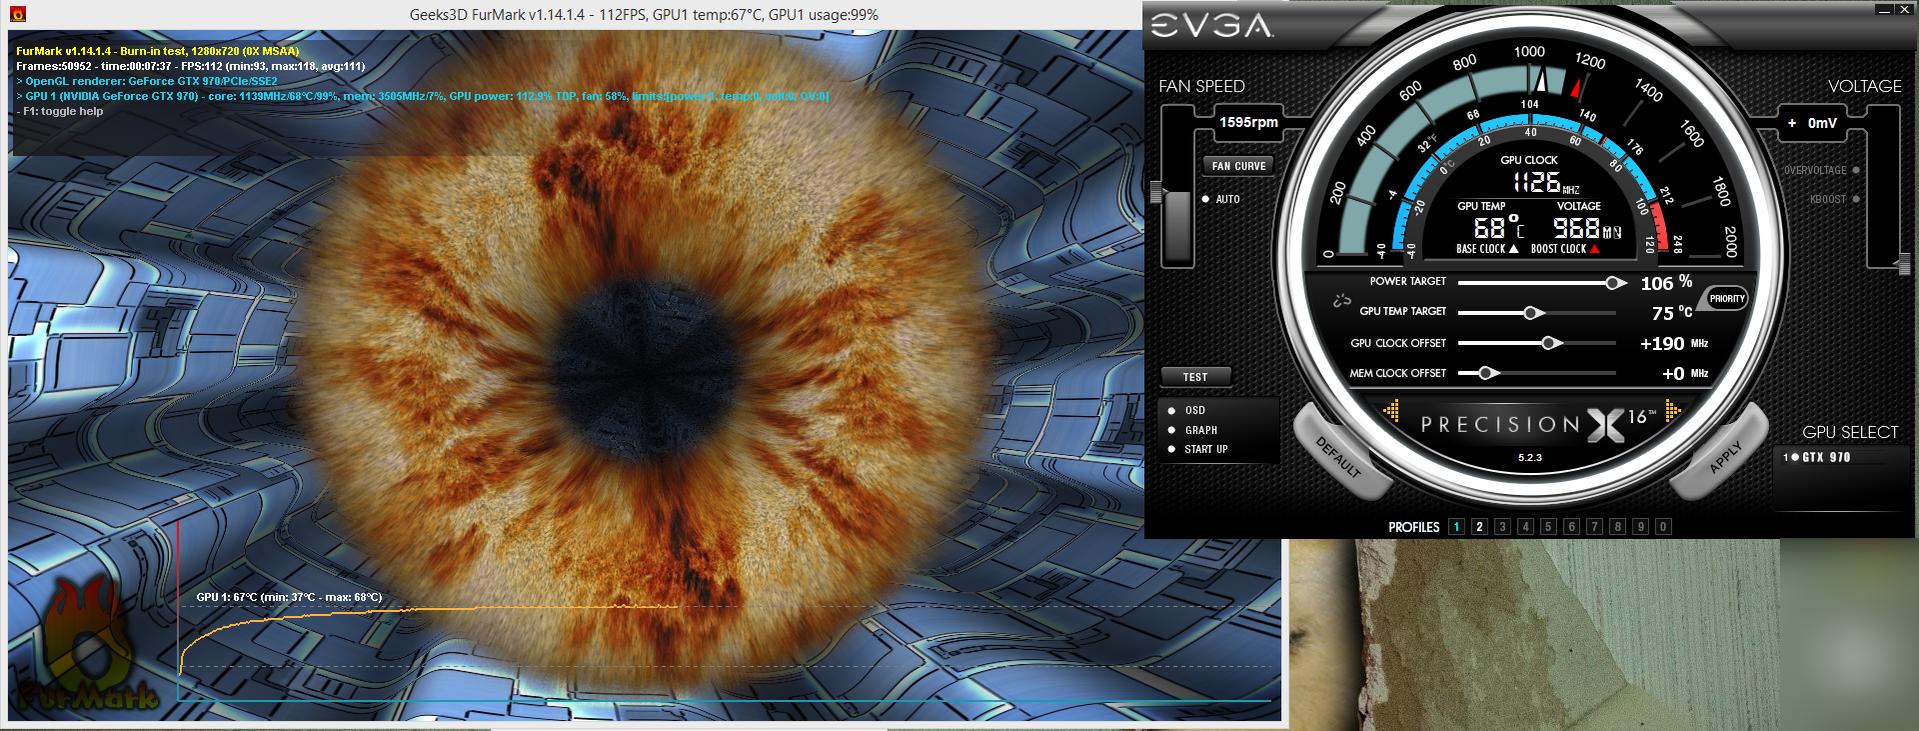Click the Frames/time/FPS stats line in FurMark
1919x731 pixels.
coord(190,66)
